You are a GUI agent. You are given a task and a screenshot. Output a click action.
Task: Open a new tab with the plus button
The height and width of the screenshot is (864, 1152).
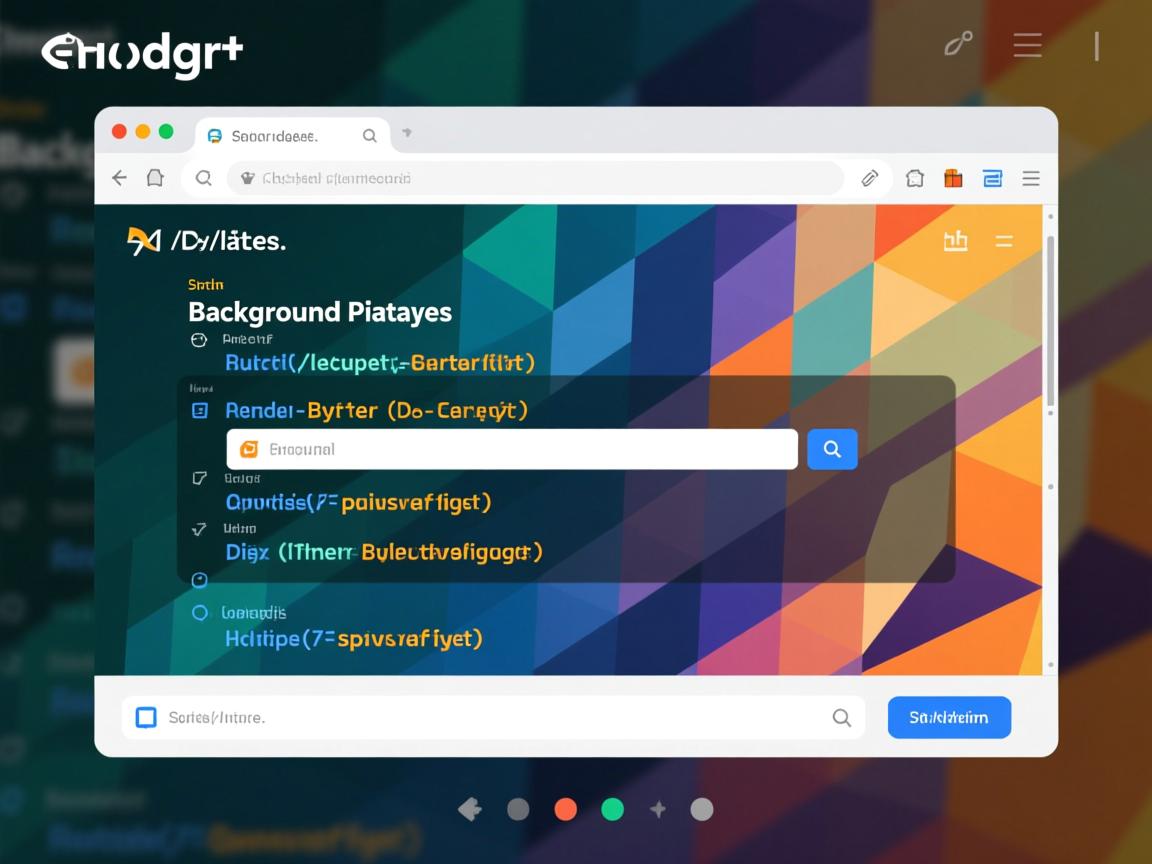pos(407,133)
